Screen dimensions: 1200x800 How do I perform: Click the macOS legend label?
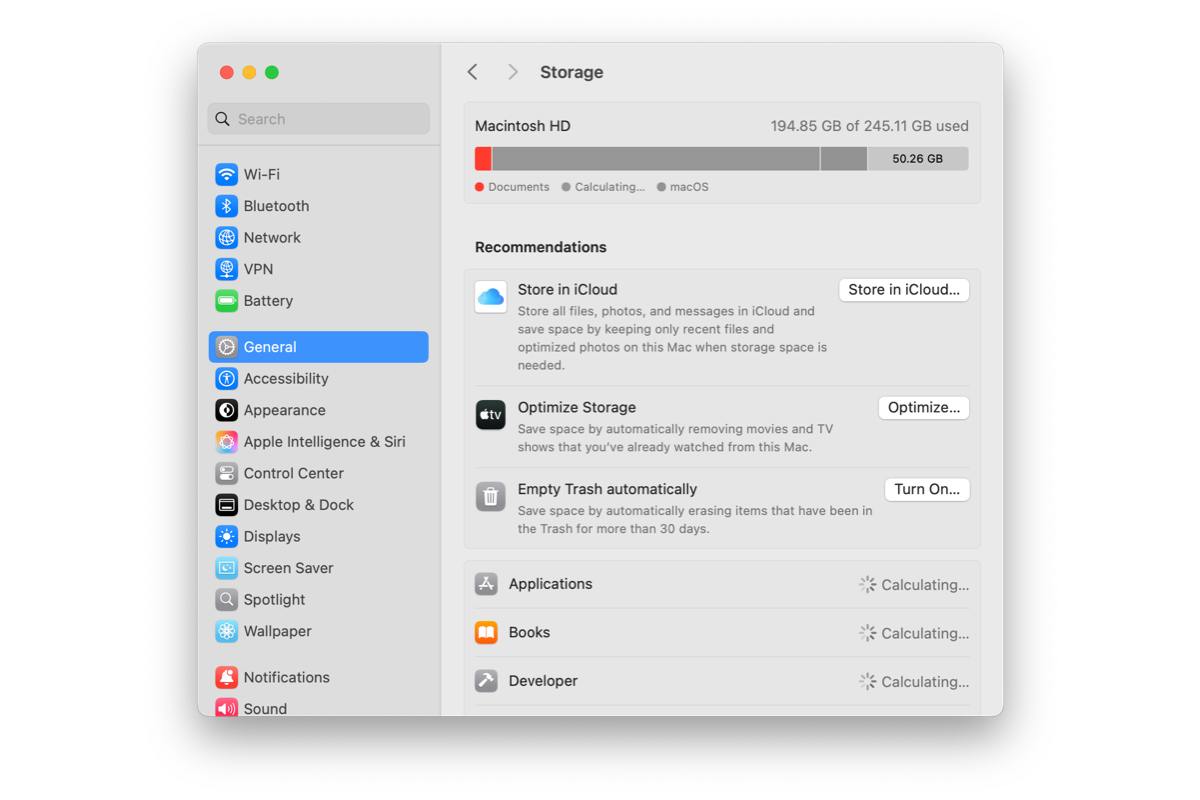(x=689, y=187)
